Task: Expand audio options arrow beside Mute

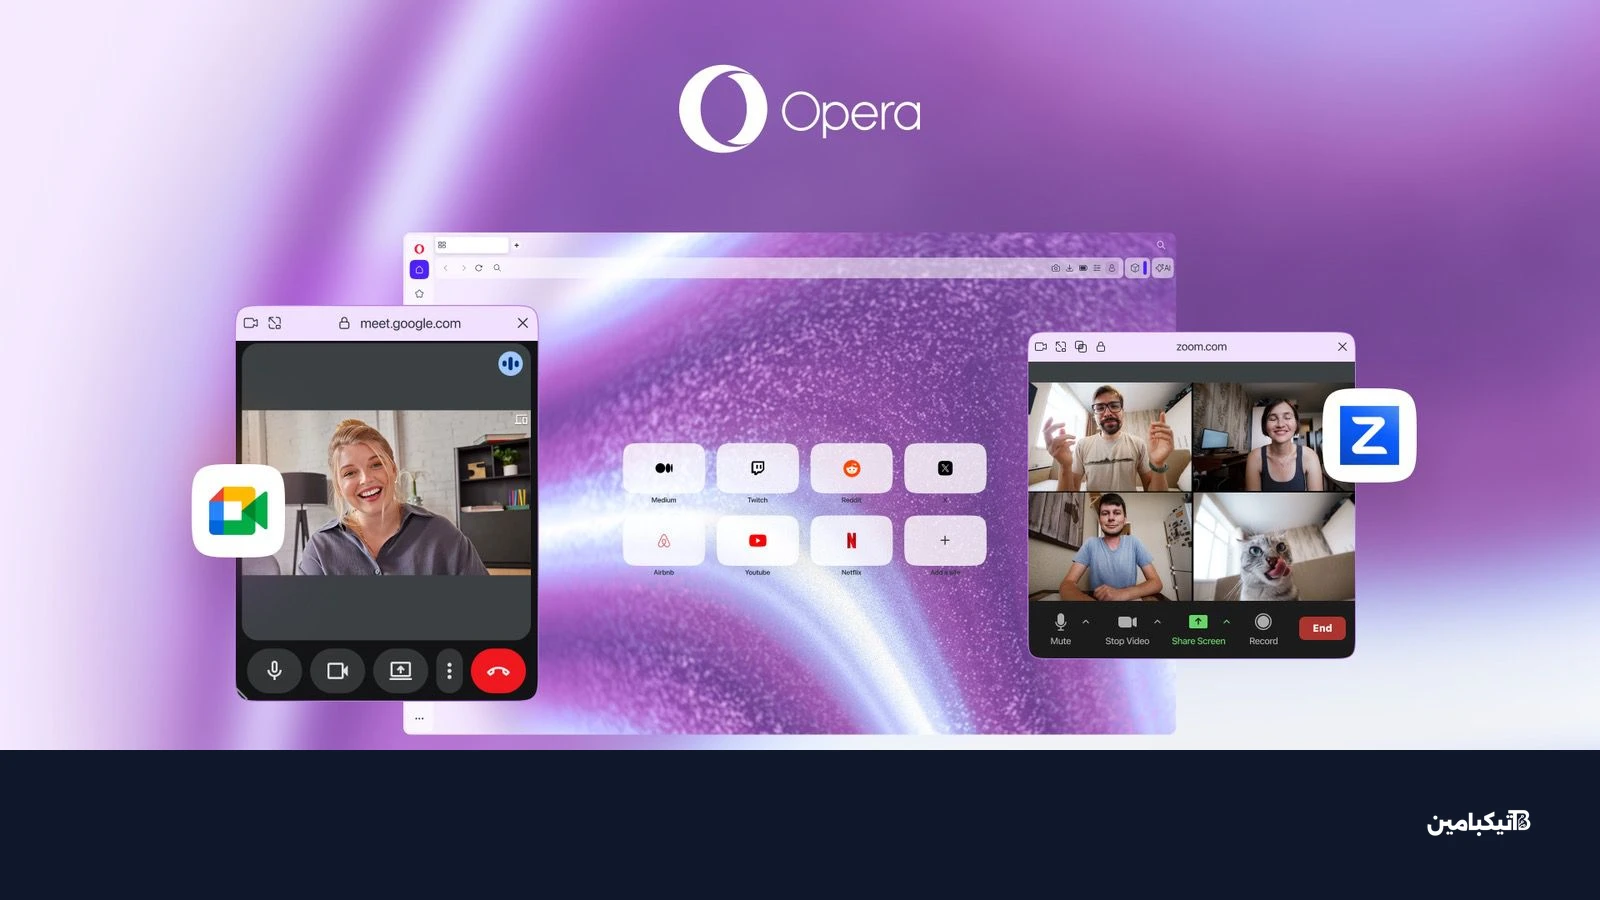Action: pyautogui.click(x=1086, y=622)
